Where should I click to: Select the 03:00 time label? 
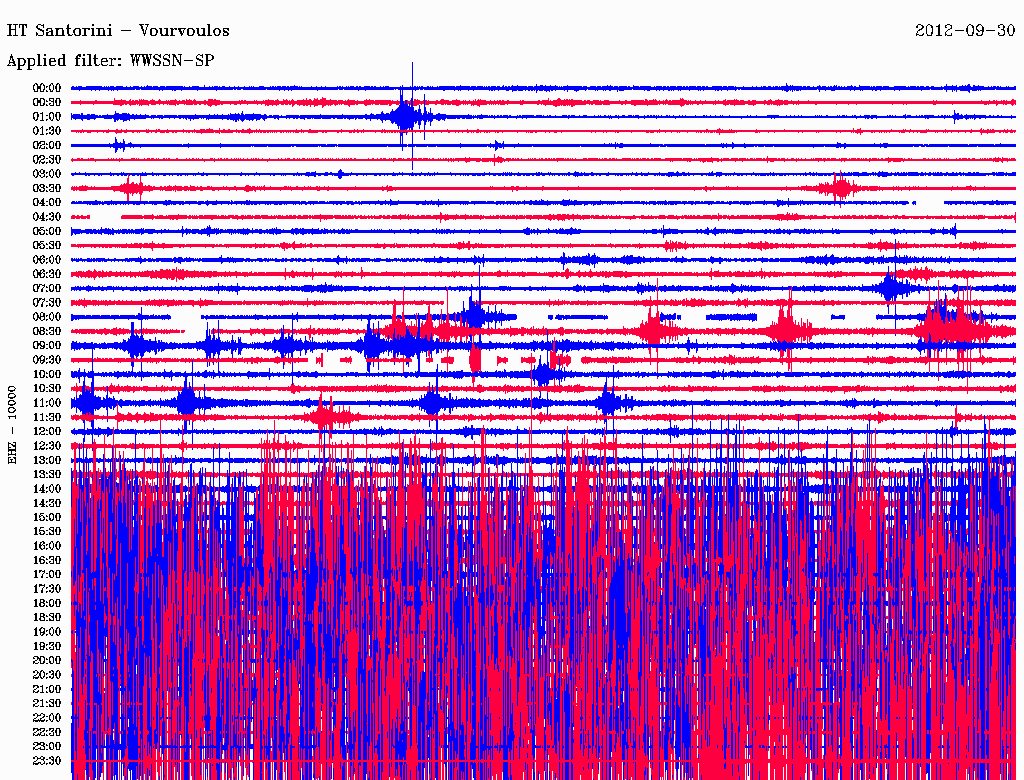tap(47, 174)
